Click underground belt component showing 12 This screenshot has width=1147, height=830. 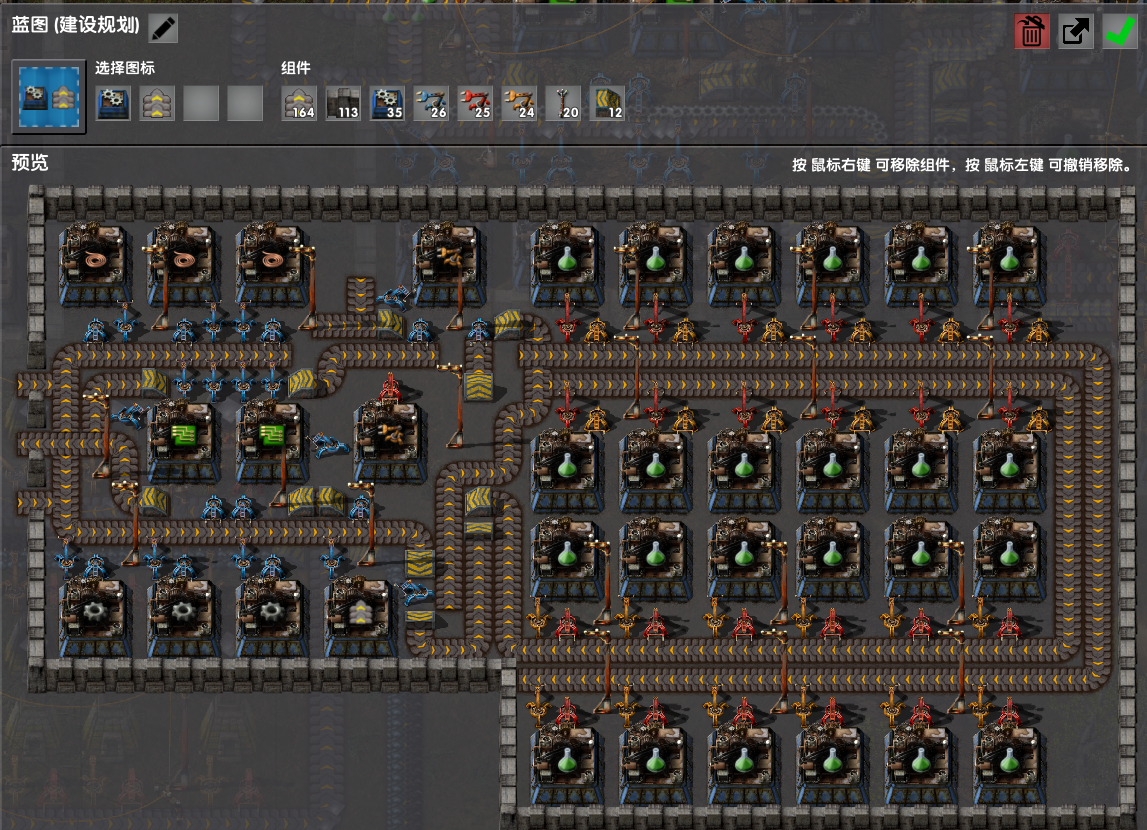tap(606, 103)
